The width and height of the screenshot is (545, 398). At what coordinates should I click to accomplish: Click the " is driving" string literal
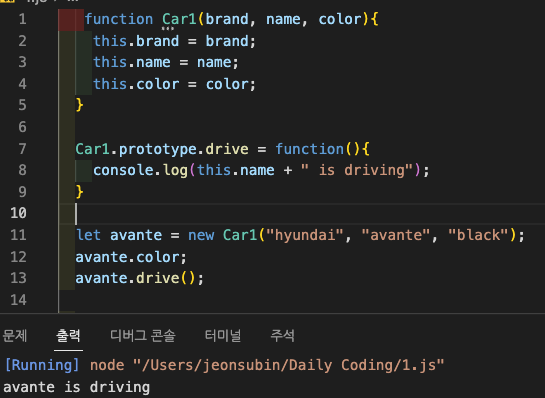click(357, 170)
